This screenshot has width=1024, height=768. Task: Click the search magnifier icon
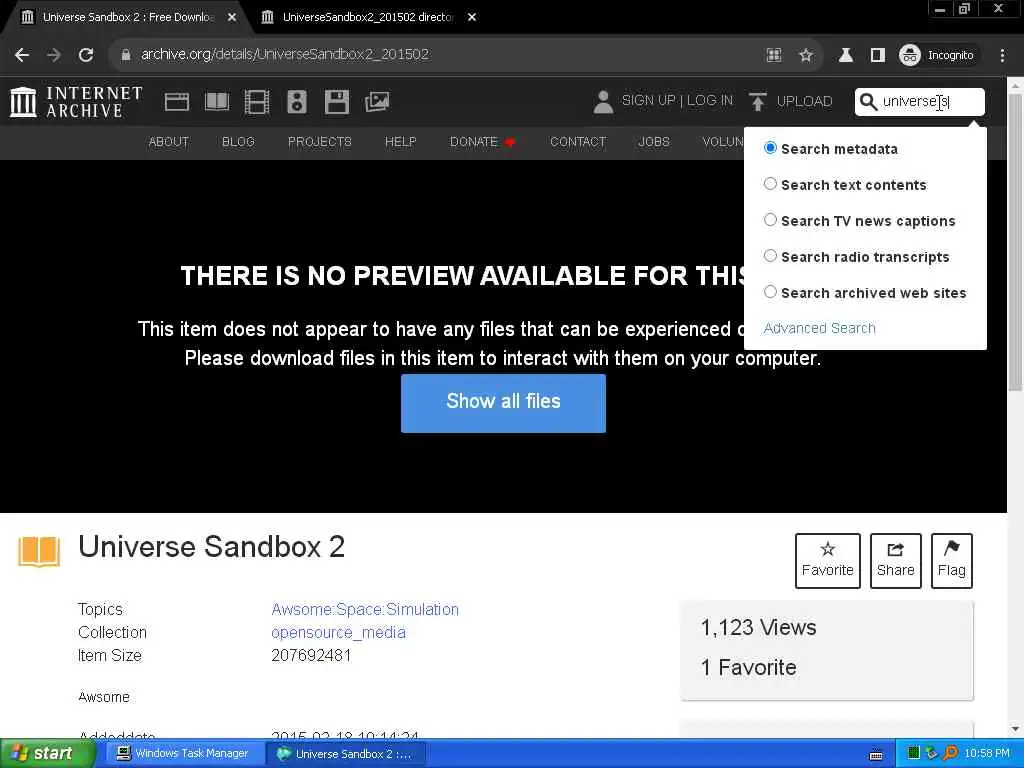click(868, 102)
